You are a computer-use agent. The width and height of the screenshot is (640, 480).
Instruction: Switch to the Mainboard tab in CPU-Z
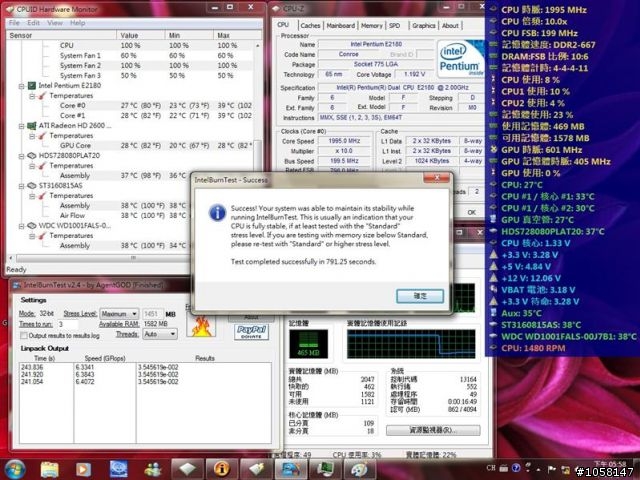click(341, 26)
